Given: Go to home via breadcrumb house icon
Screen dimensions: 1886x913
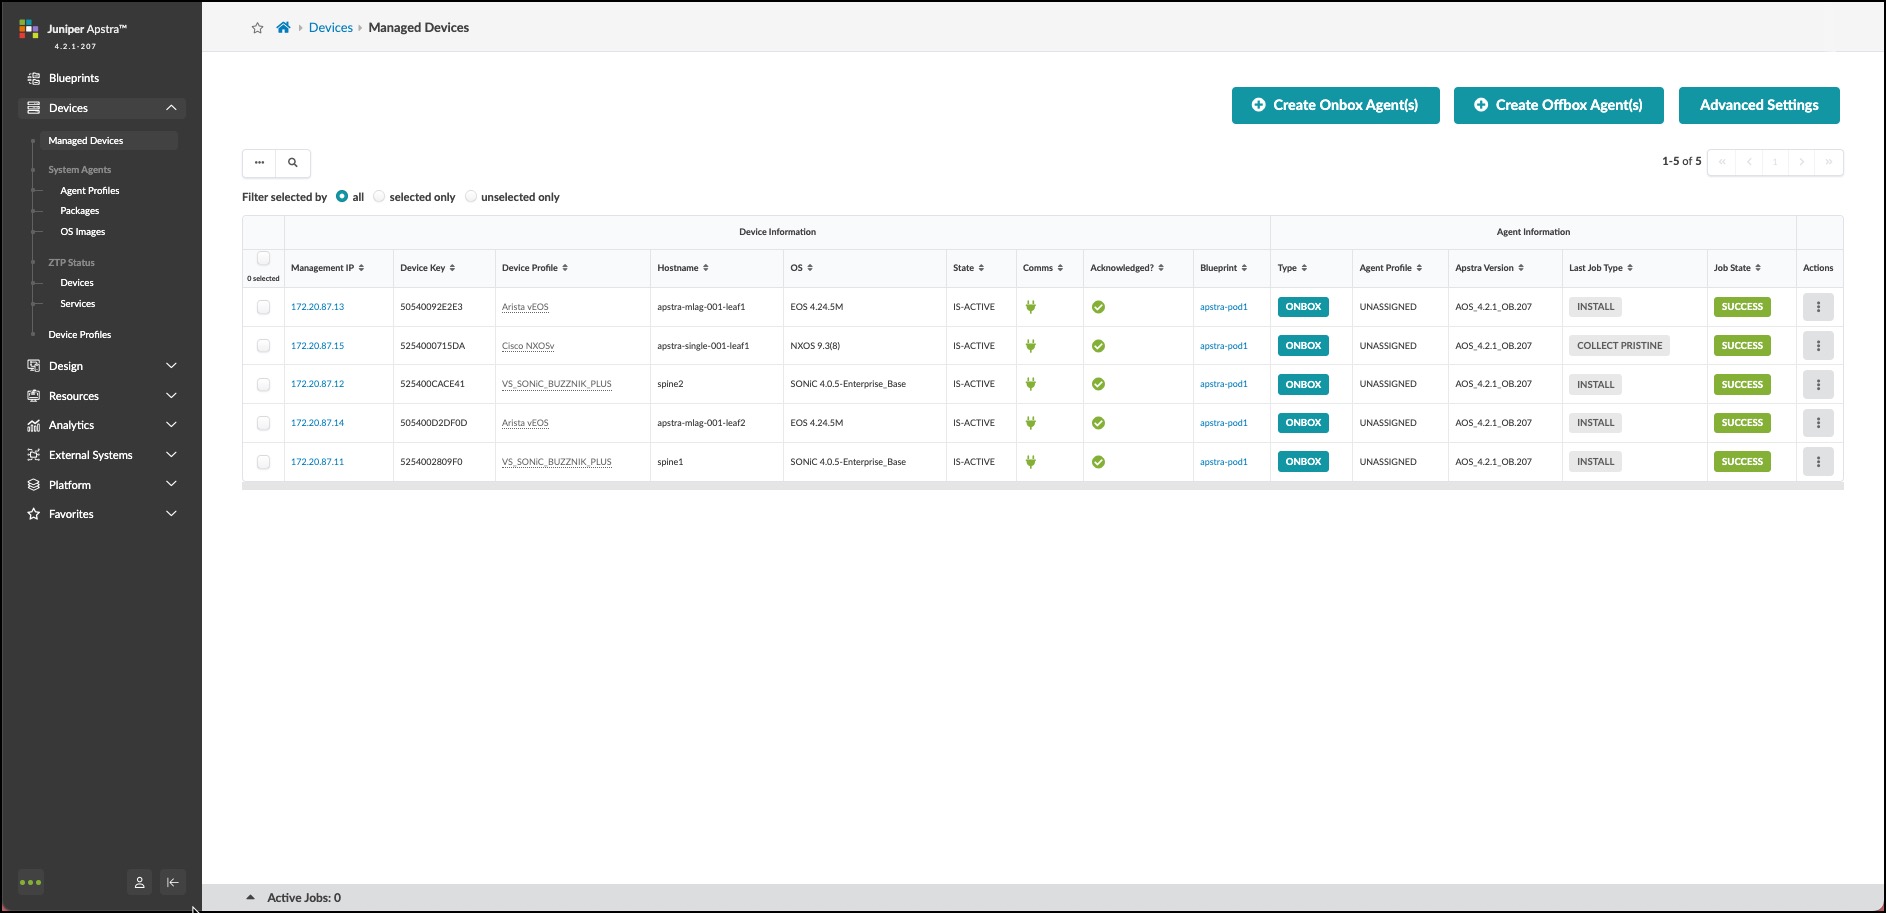Looking at the screenshot, I should [283, 28].
